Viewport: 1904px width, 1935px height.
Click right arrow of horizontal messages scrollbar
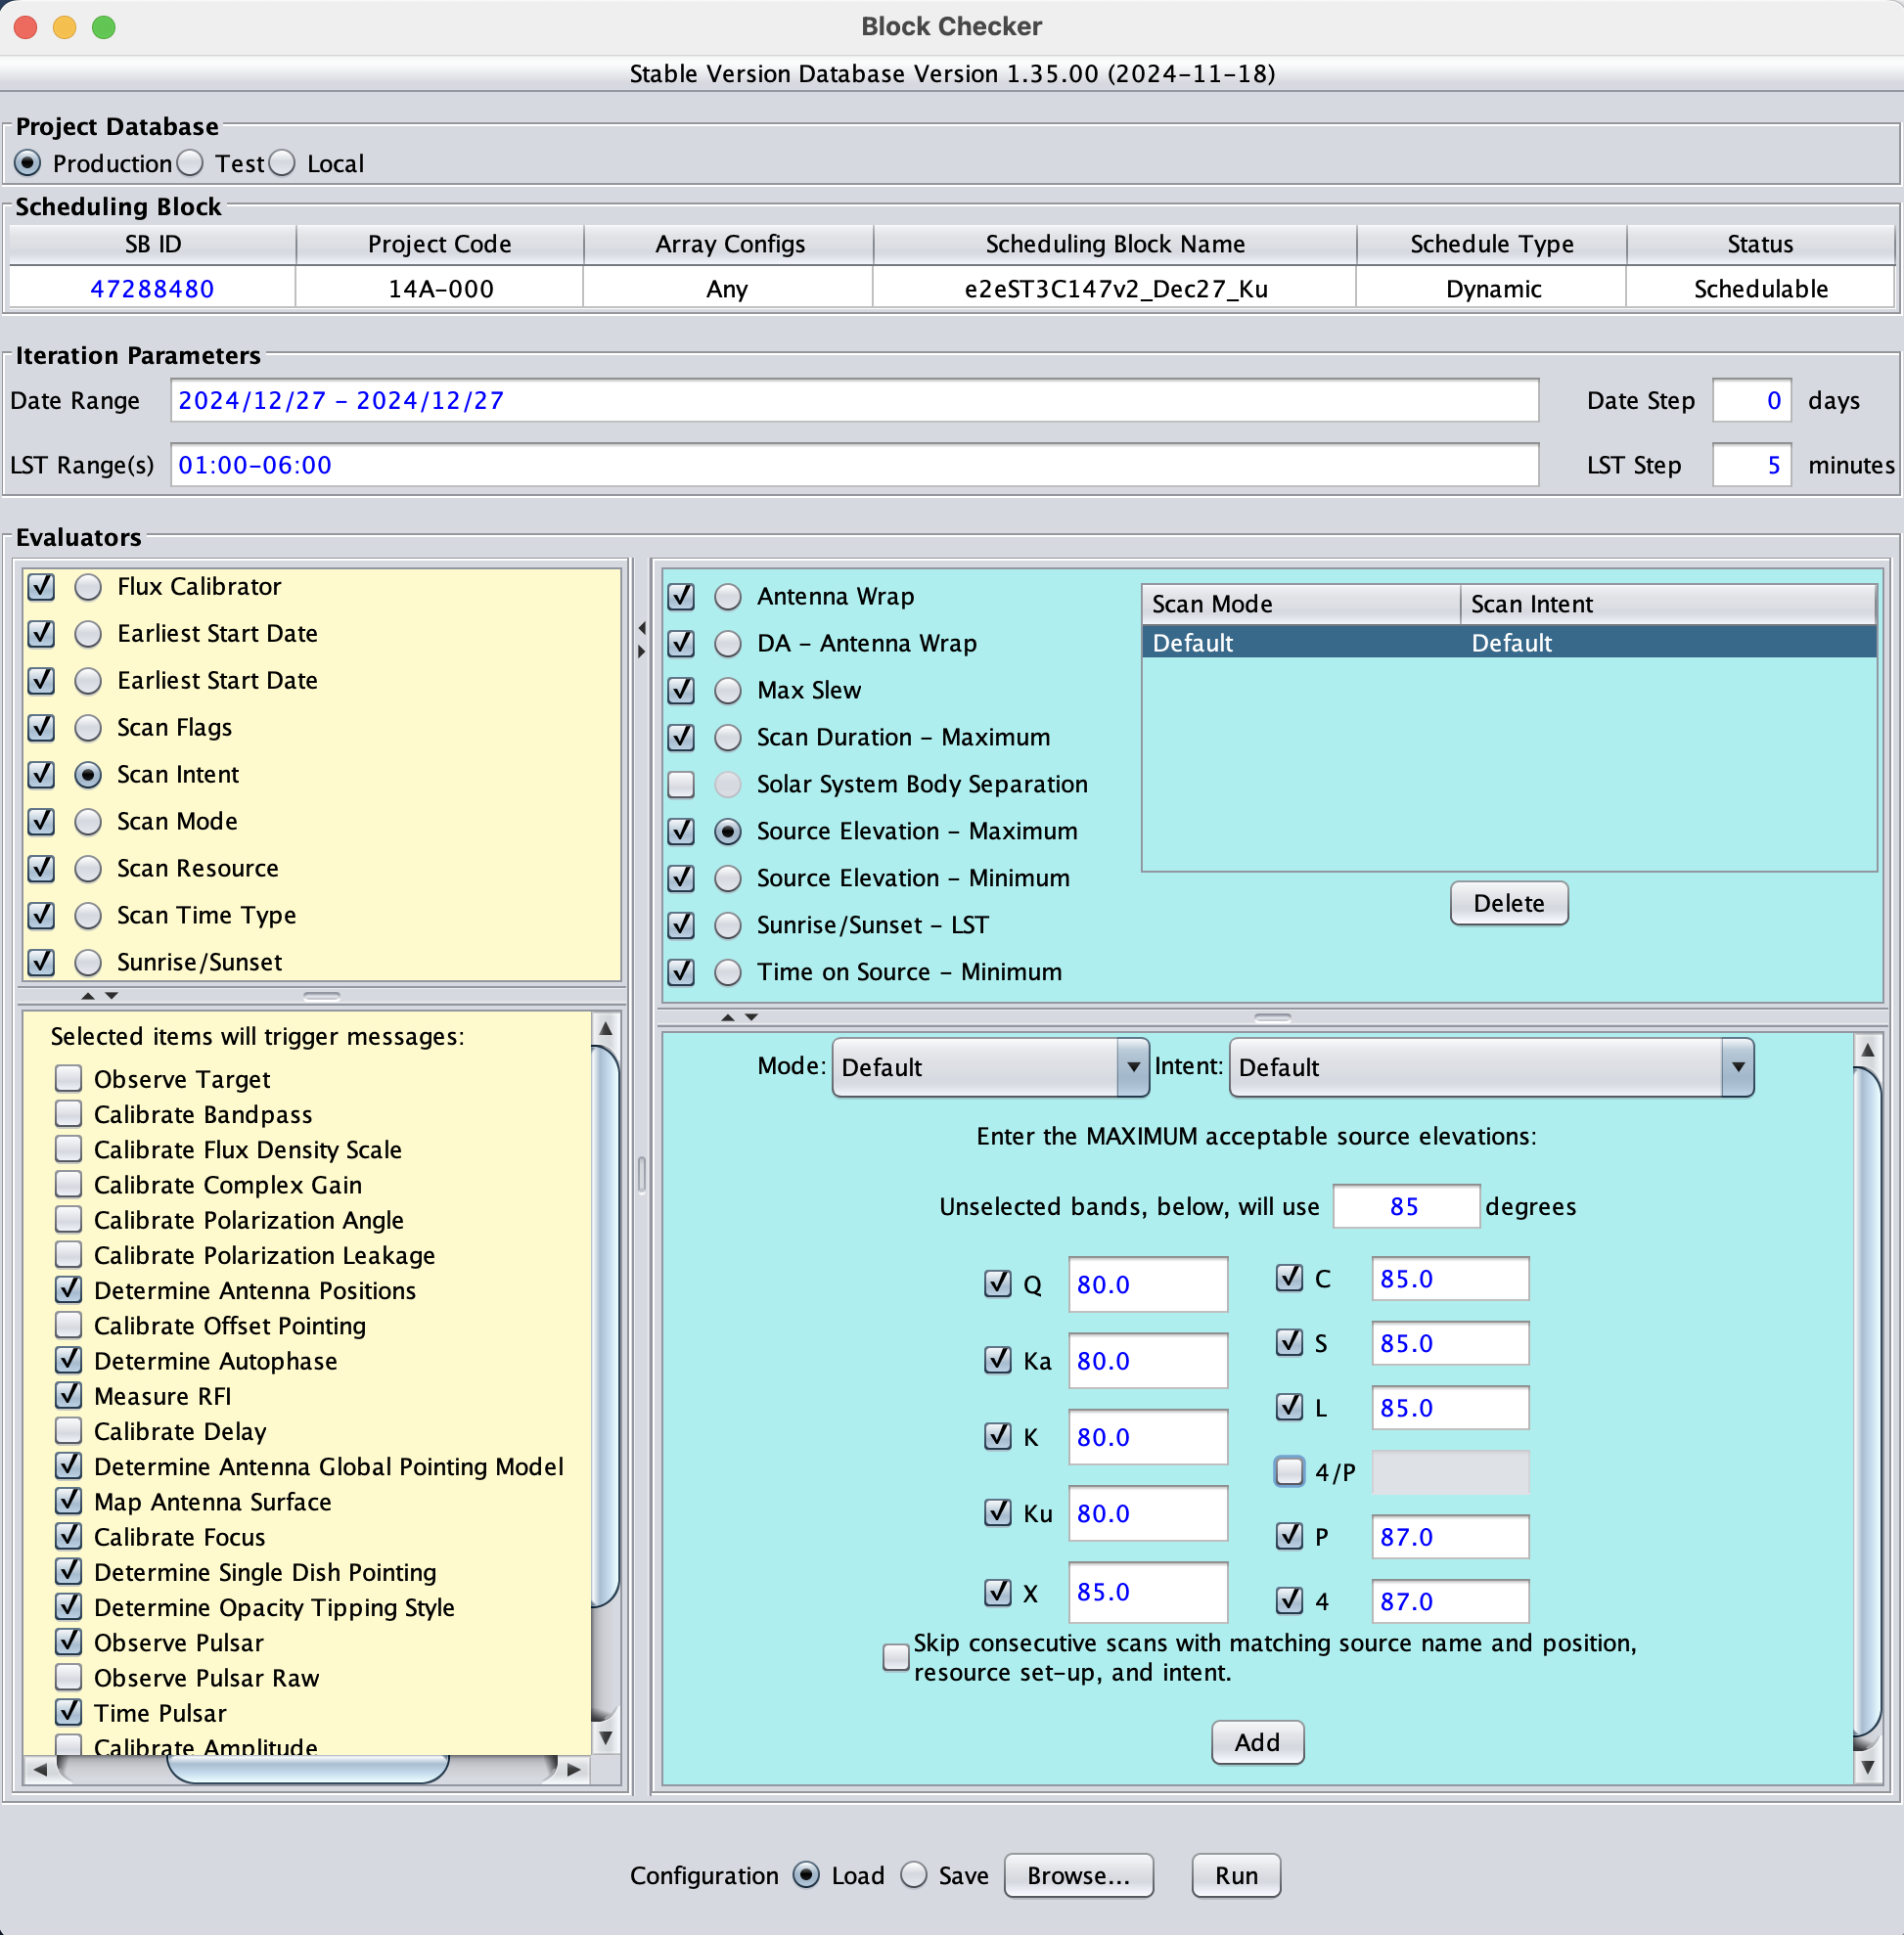(x=574, y=1769)
